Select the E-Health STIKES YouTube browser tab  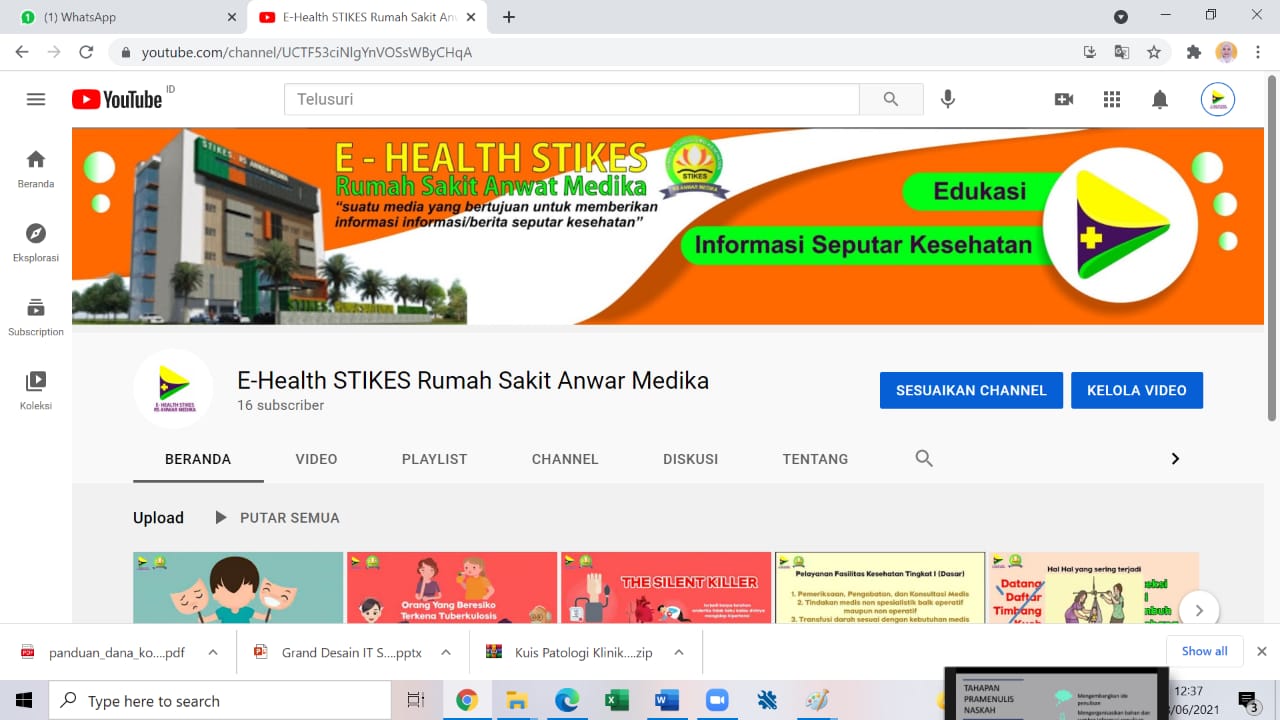[368, 17]
